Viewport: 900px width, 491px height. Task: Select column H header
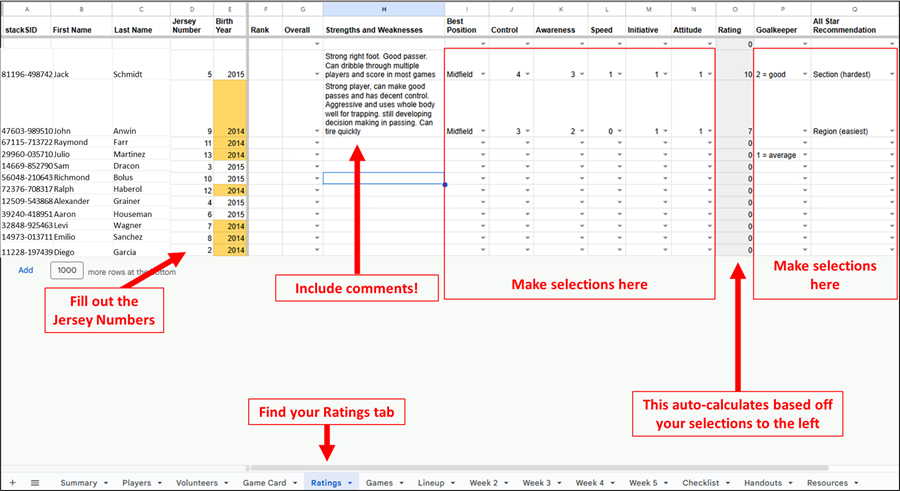(x=384, y=8)
